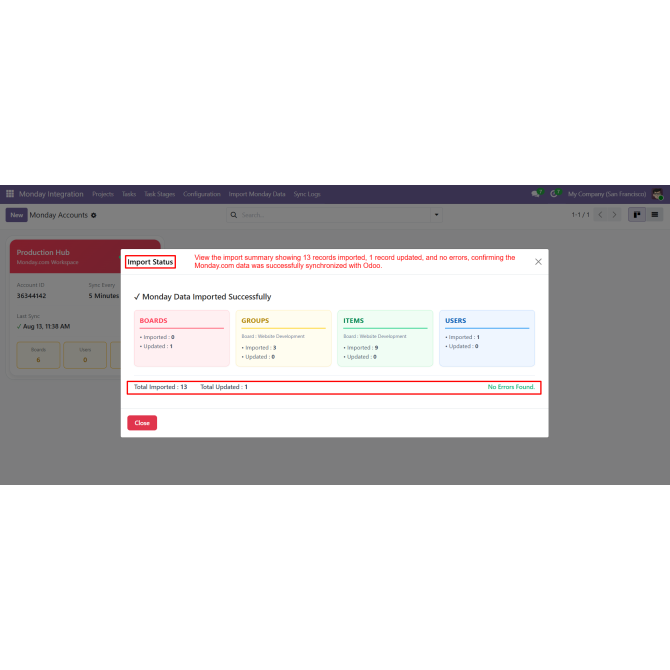This screenshot has height=670, width=670.
Task: Click the search magnifier icon
Action: click(x=234, y=215)
